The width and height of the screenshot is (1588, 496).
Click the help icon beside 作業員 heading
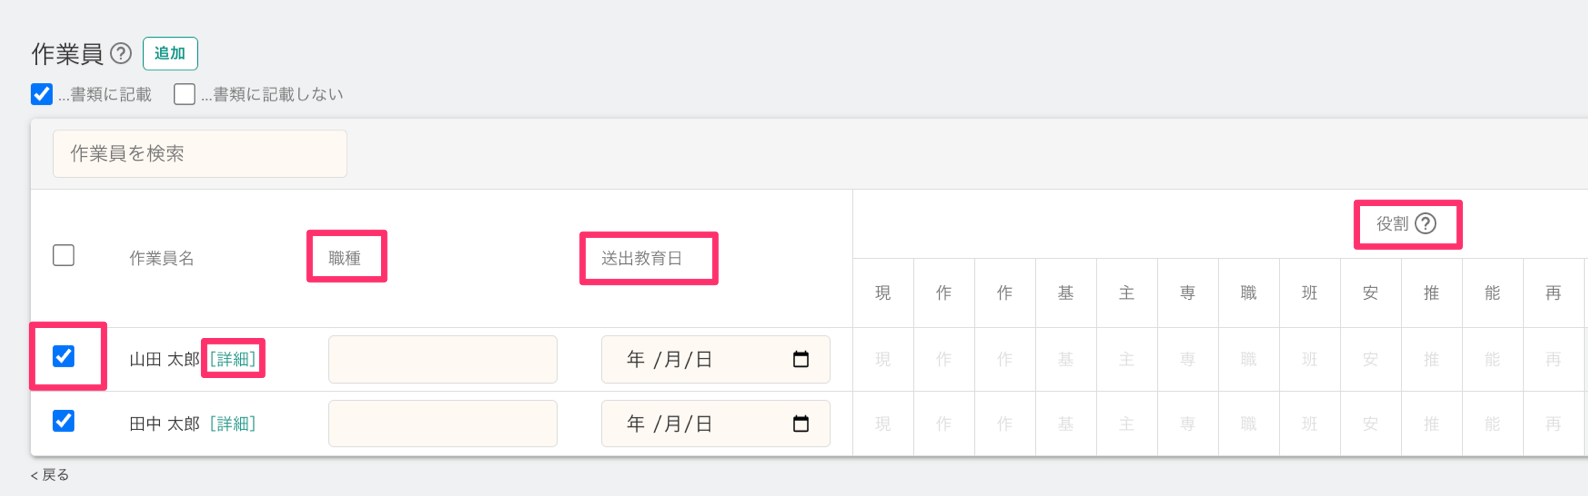(x=120, y=53)
